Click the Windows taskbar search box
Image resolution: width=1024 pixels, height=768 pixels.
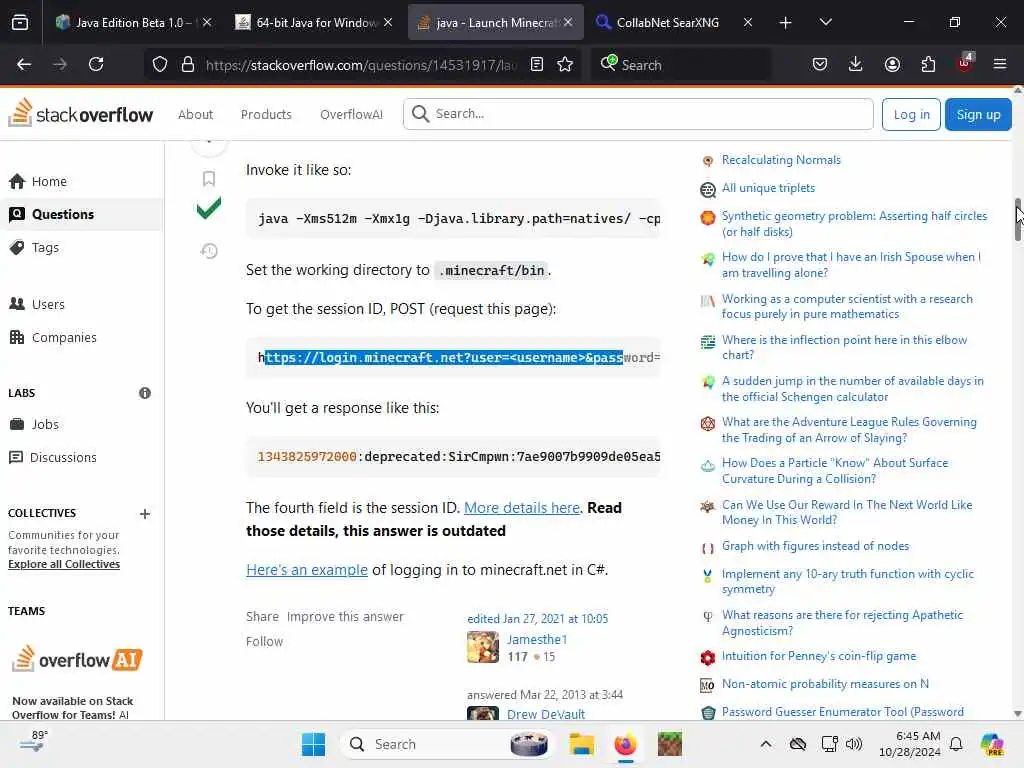[447, 744]
